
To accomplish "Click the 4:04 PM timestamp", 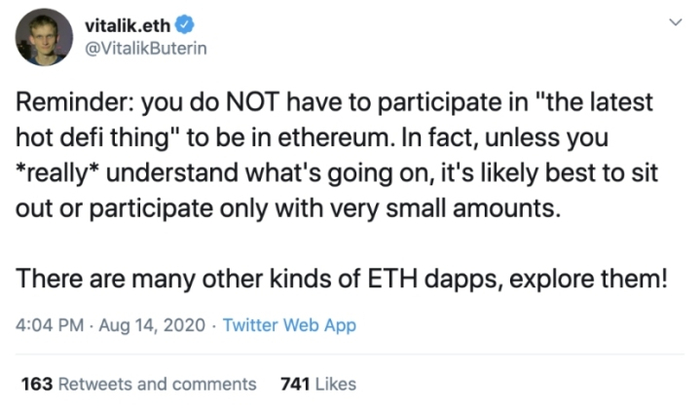I will click(x=50, y=325).
